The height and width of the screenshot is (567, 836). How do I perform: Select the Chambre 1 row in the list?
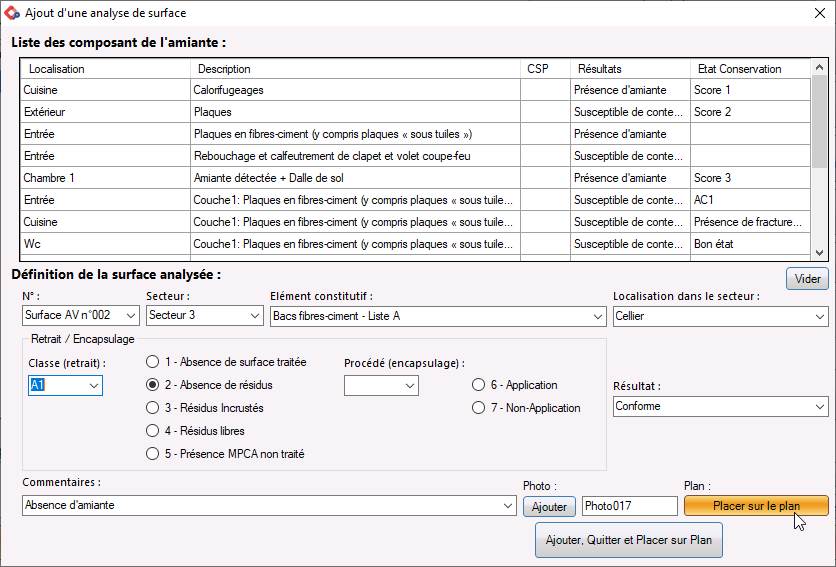tap(416, 178)
